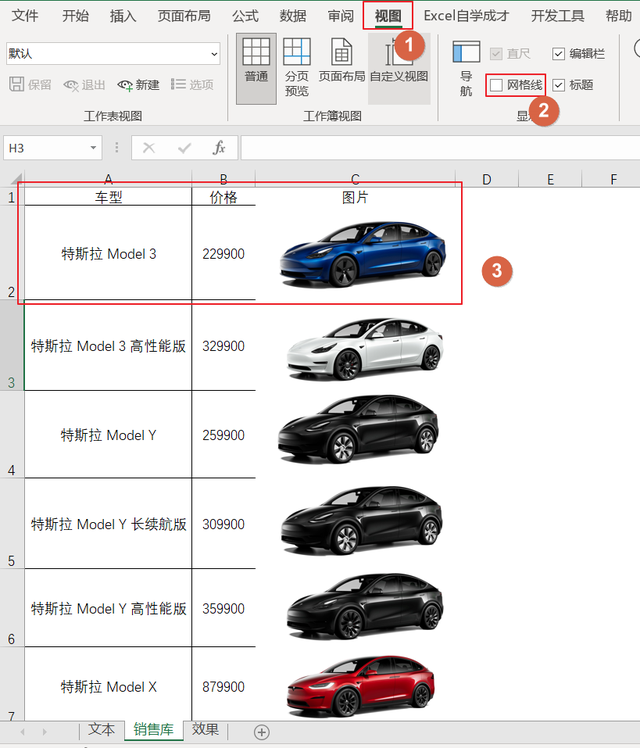Uncheck the Ruler (直尺) checkbox

click(x=496, y=53)
